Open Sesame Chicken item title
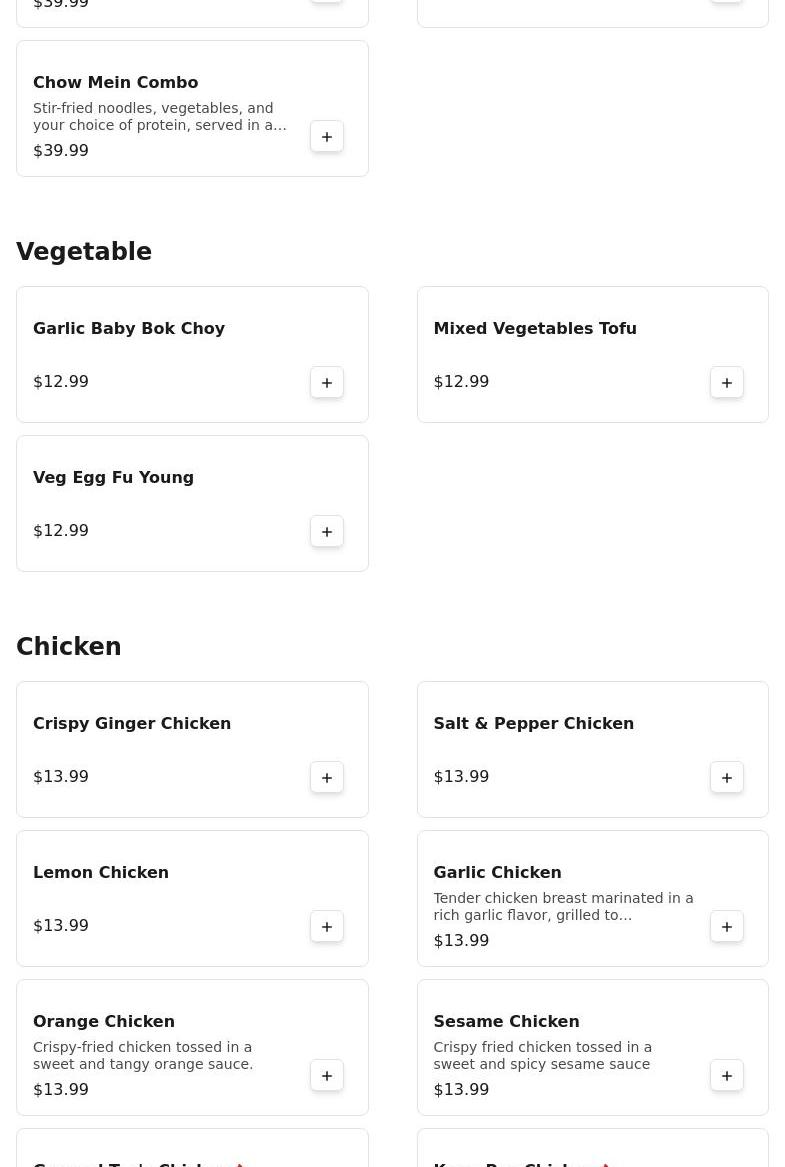The height and width of the screenshot is (1167, 785). click(x=506, y=1022)
